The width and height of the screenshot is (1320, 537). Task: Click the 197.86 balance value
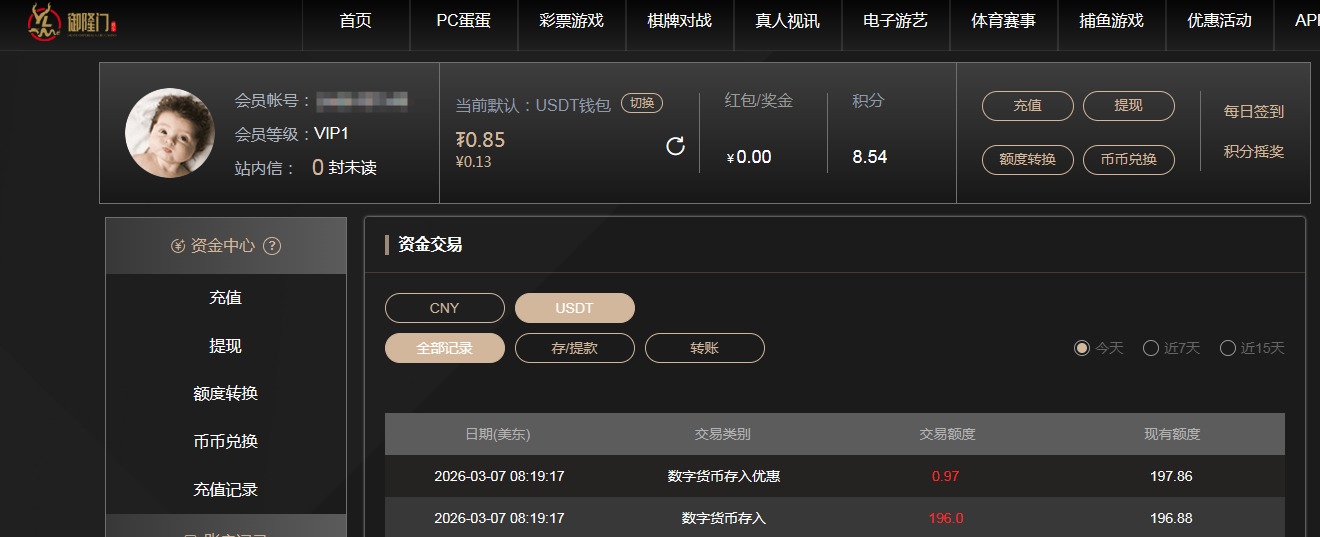tap(1171, 477)
